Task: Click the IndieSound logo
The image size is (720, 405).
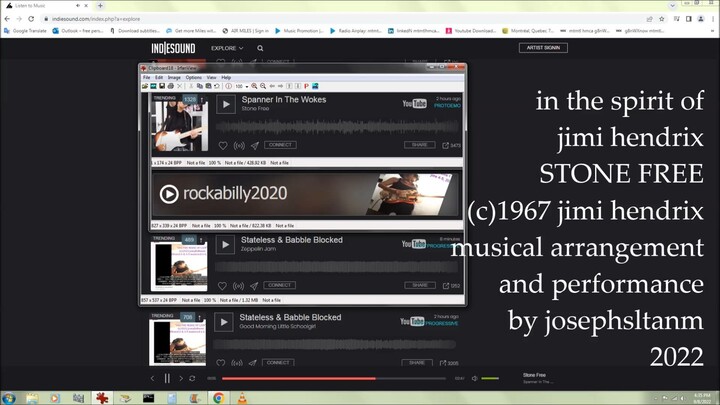Action: pos(173,48)
